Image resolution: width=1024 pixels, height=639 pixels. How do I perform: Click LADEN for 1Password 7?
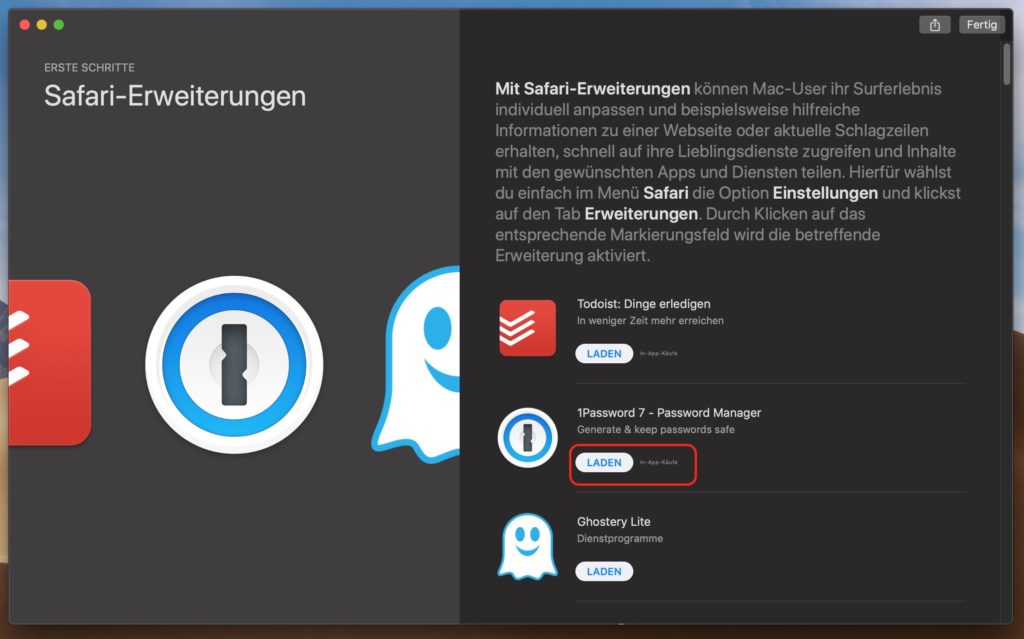[x=604, y=463]
